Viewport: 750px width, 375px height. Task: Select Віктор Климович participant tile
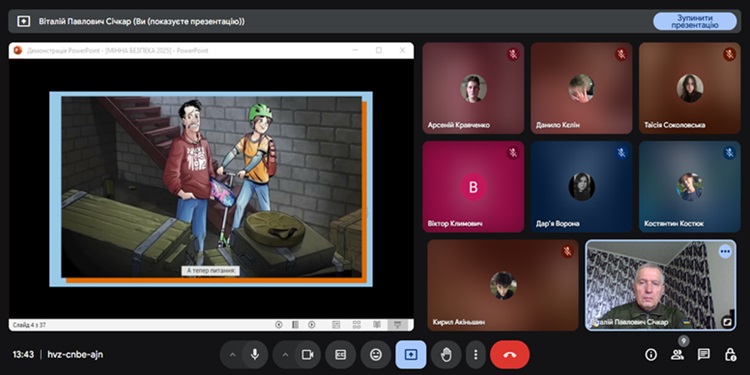pos(473,187)
